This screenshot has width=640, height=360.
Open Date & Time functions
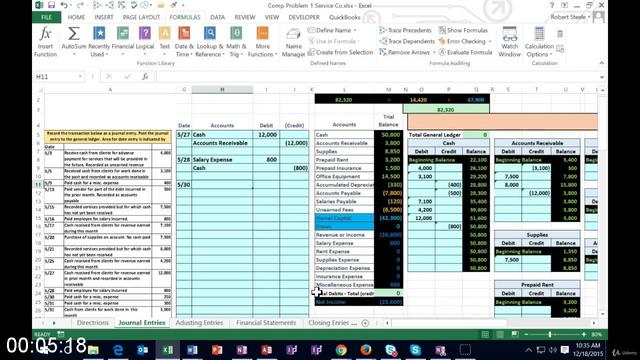point(184,42)
